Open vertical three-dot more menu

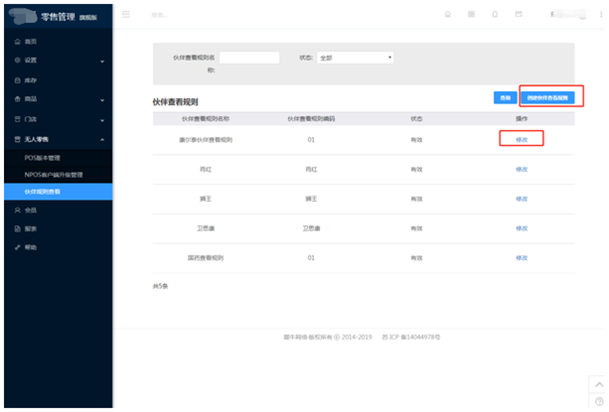(601, 14)
